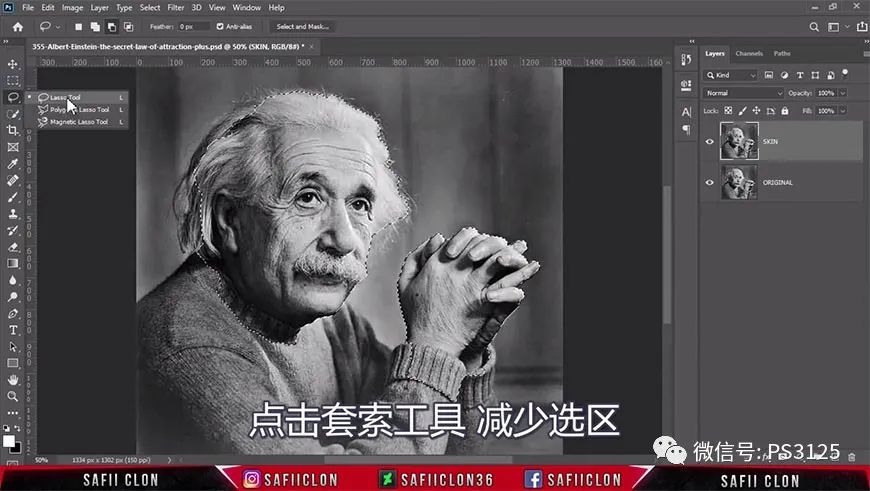The image size is (870, 491).
Task: Select the Clone Stamp tool
Action: tap(13, 214)
